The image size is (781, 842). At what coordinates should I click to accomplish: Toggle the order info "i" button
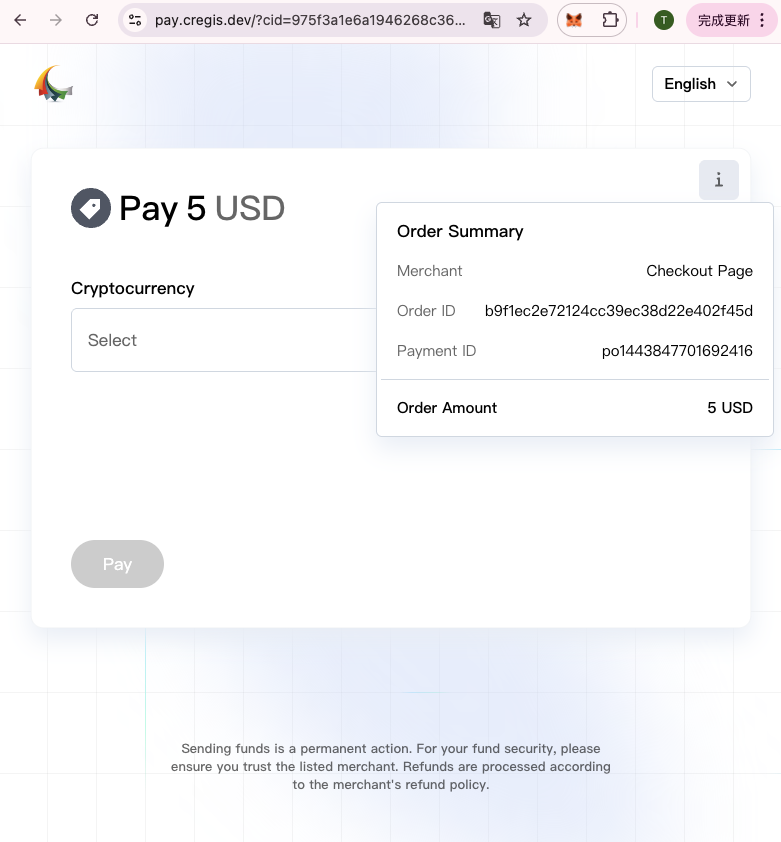pos(718,180)
